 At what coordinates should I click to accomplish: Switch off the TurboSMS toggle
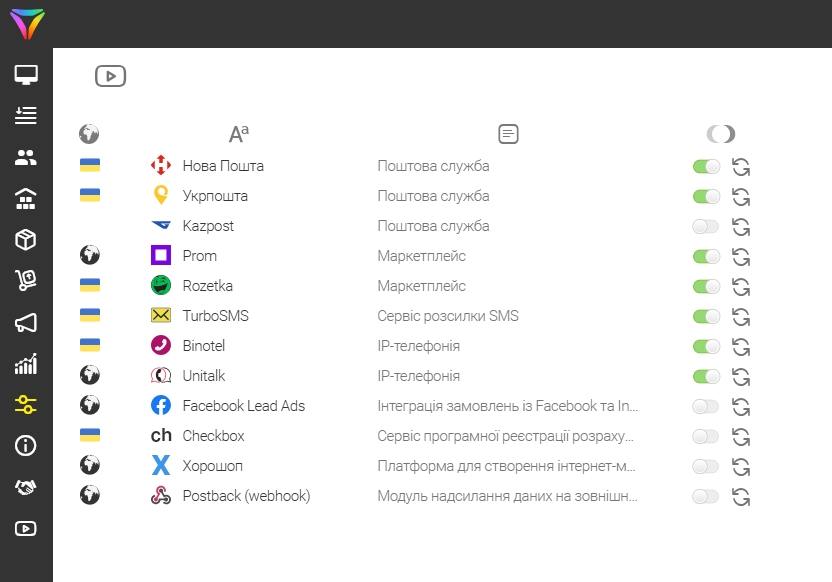[706, 317]
